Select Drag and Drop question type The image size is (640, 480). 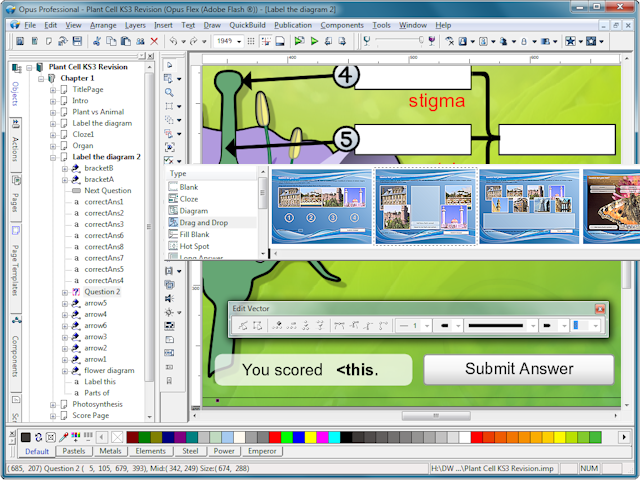click(202, 222)
